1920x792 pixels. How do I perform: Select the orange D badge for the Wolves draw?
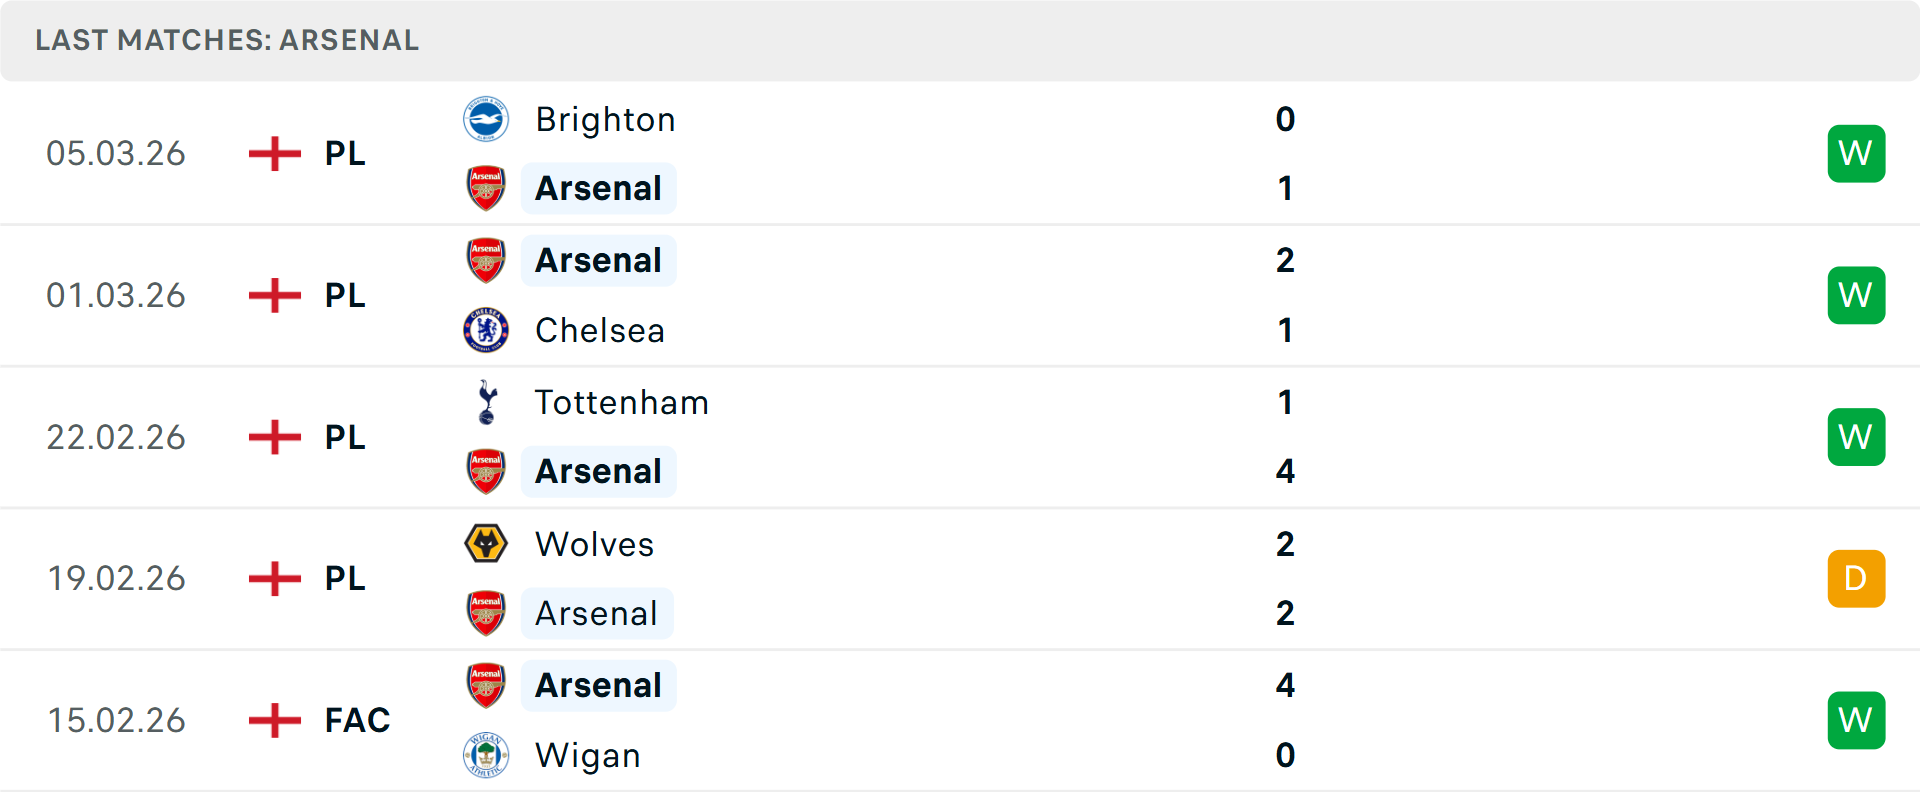[1856, 578]
